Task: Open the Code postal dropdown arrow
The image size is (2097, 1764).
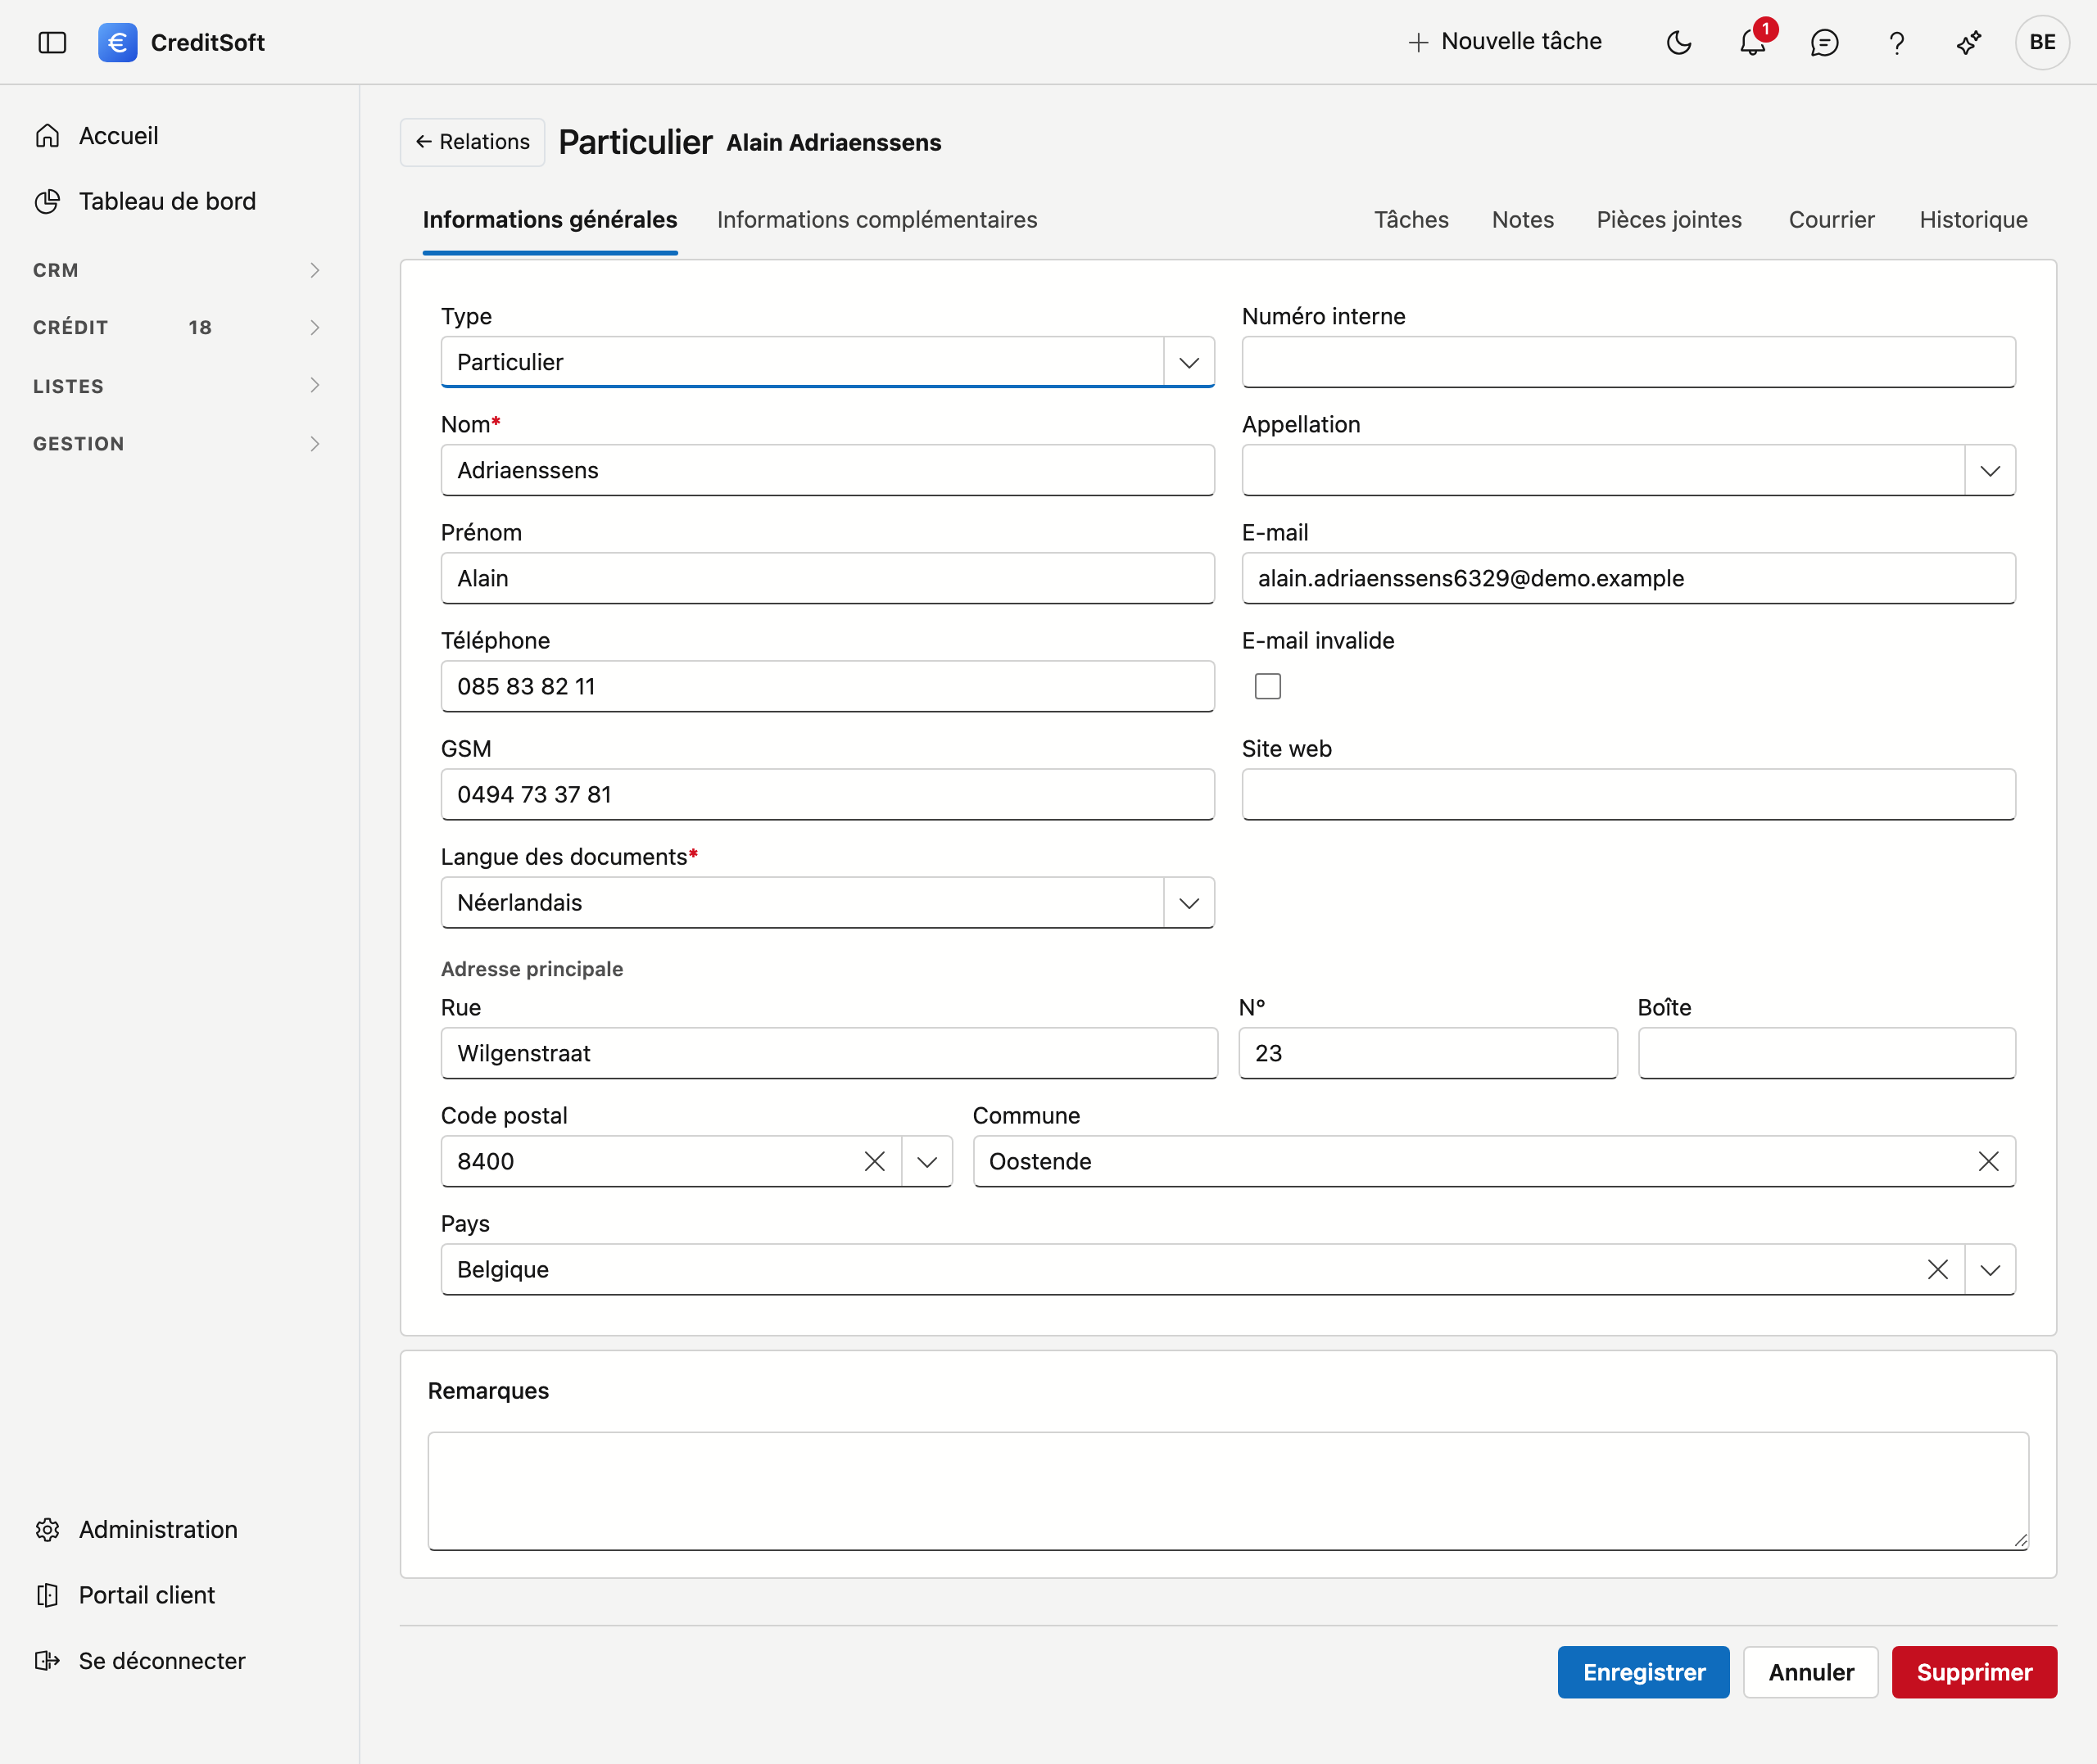Action: pyautogui.click(x=926, y=1161)
